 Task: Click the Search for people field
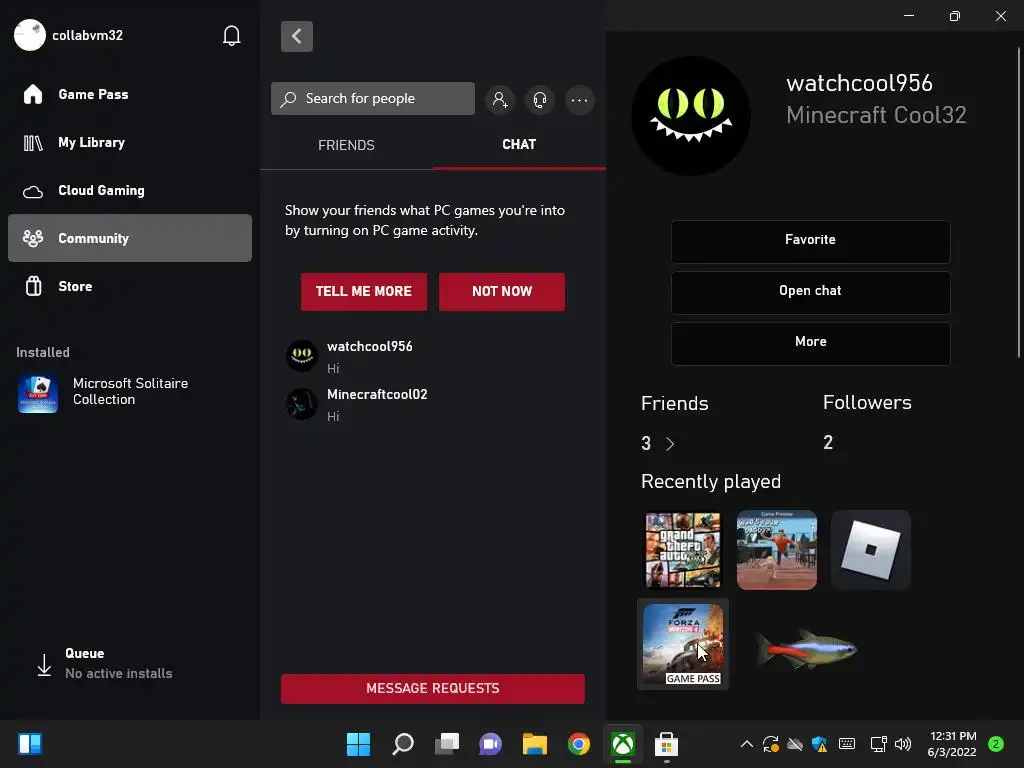pyautogui.click(x=373, y=99)
